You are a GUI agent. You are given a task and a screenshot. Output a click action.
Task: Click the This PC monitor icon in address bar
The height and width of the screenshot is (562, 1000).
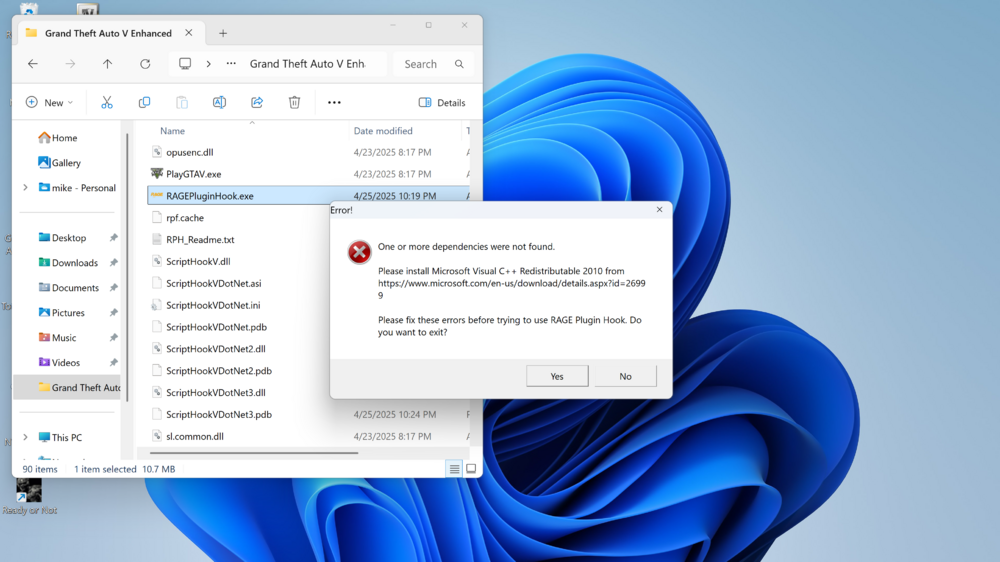tap(185, 63)
